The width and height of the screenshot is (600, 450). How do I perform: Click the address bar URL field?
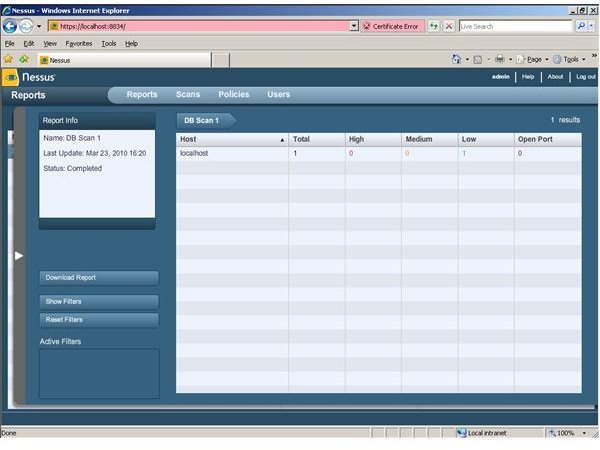[x=199, y=26]
